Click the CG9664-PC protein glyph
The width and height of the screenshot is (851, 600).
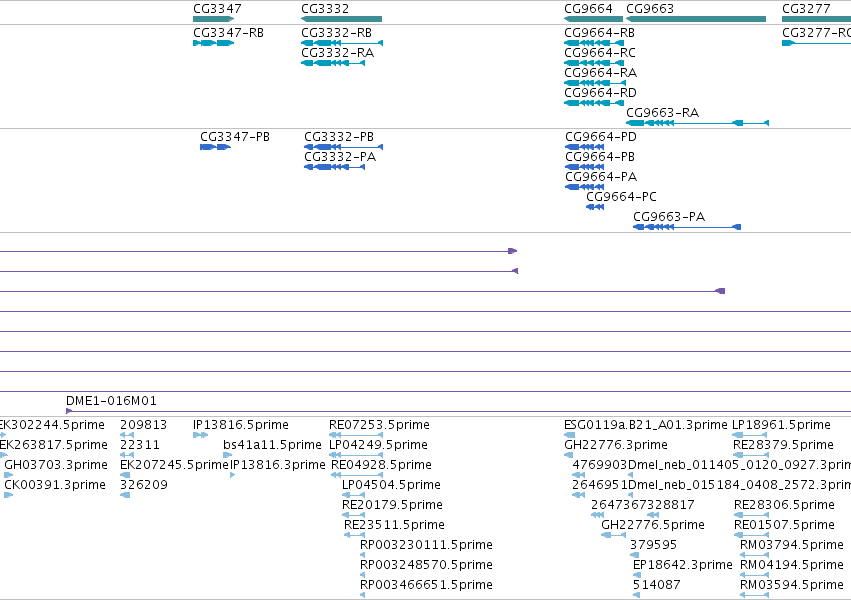tap(595, 207)
